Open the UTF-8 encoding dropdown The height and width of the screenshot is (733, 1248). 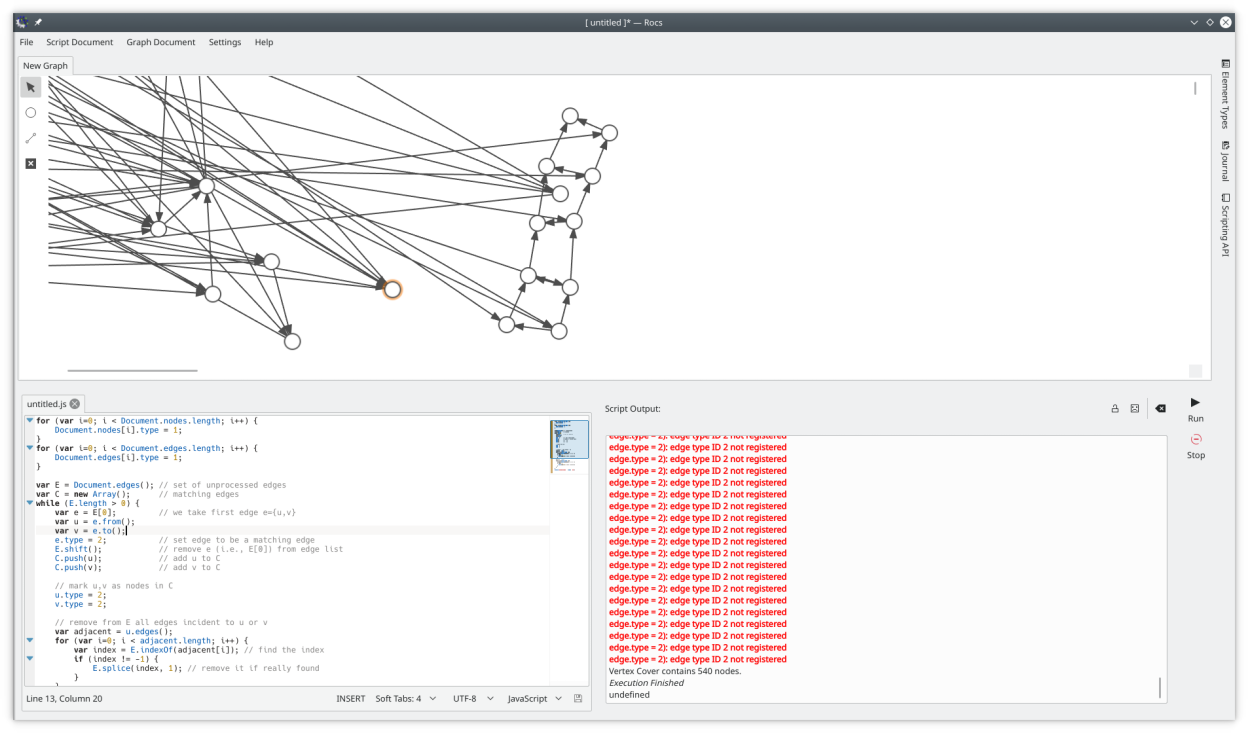point(472,698)
